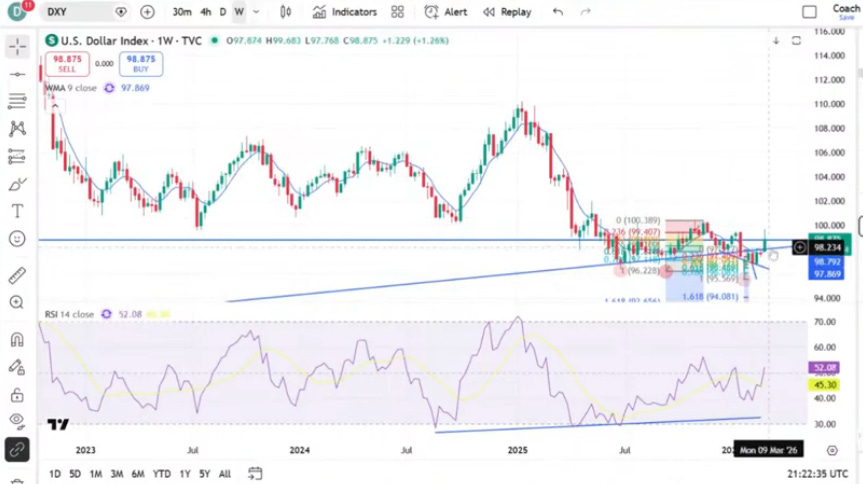Open the Indicators dialog

(x=345, y=12)
